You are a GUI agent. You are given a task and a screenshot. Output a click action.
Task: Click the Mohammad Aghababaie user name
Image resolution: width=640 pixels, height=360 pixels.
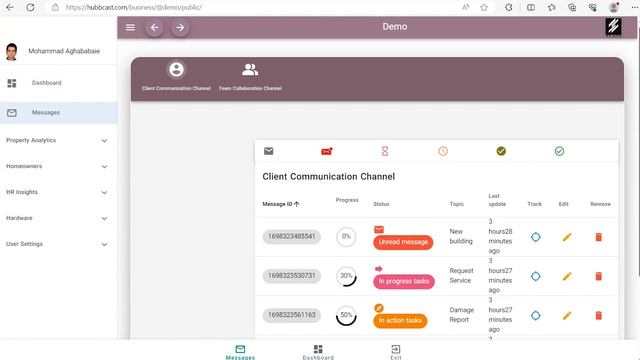(x=64, y=51)
